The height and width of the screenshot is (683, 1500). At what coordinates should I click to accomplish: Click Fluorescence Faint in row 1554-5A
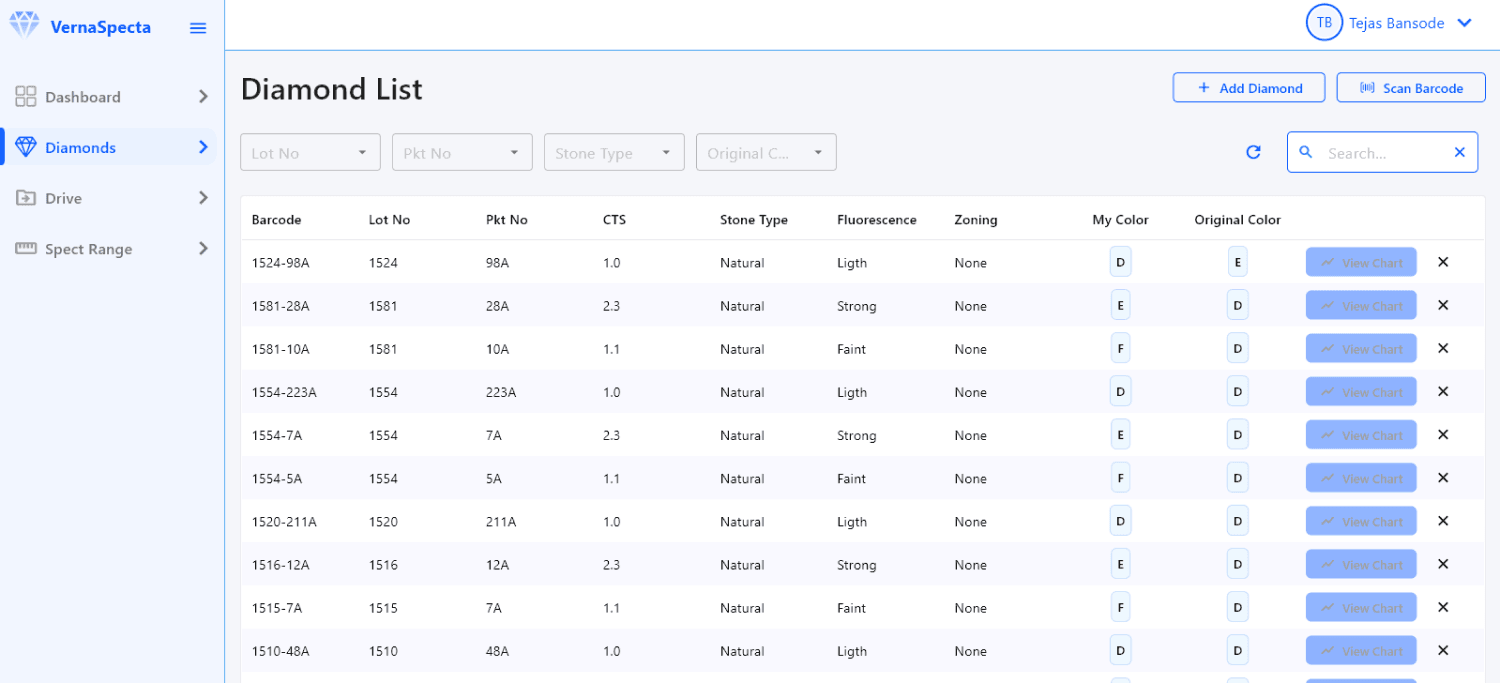[852, 478]
